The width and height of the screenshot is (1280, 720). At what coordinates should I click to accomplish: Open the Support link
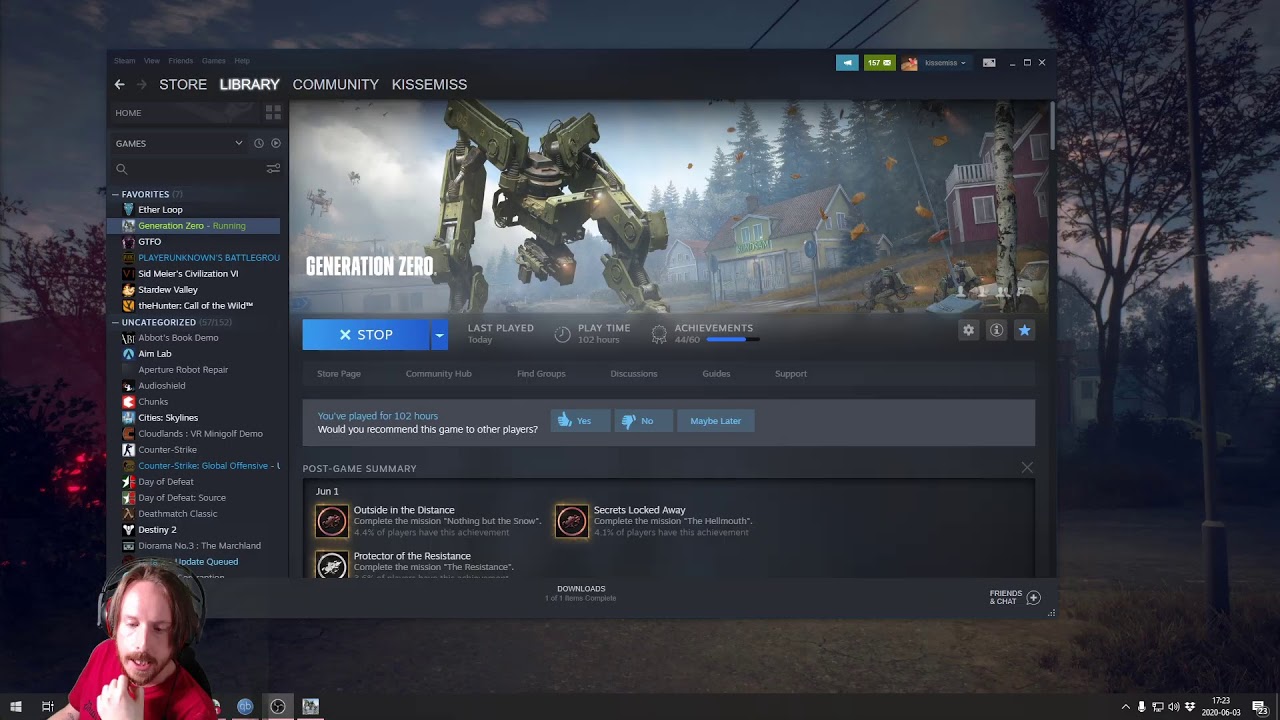(x=791, y=374)
